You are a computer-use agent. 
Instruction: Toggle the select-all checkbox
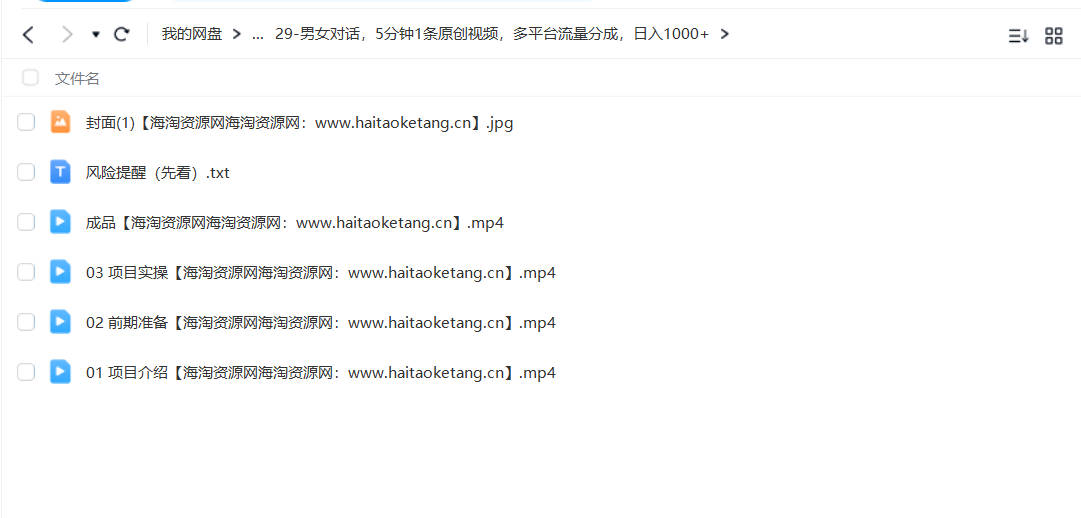[30, 77]
